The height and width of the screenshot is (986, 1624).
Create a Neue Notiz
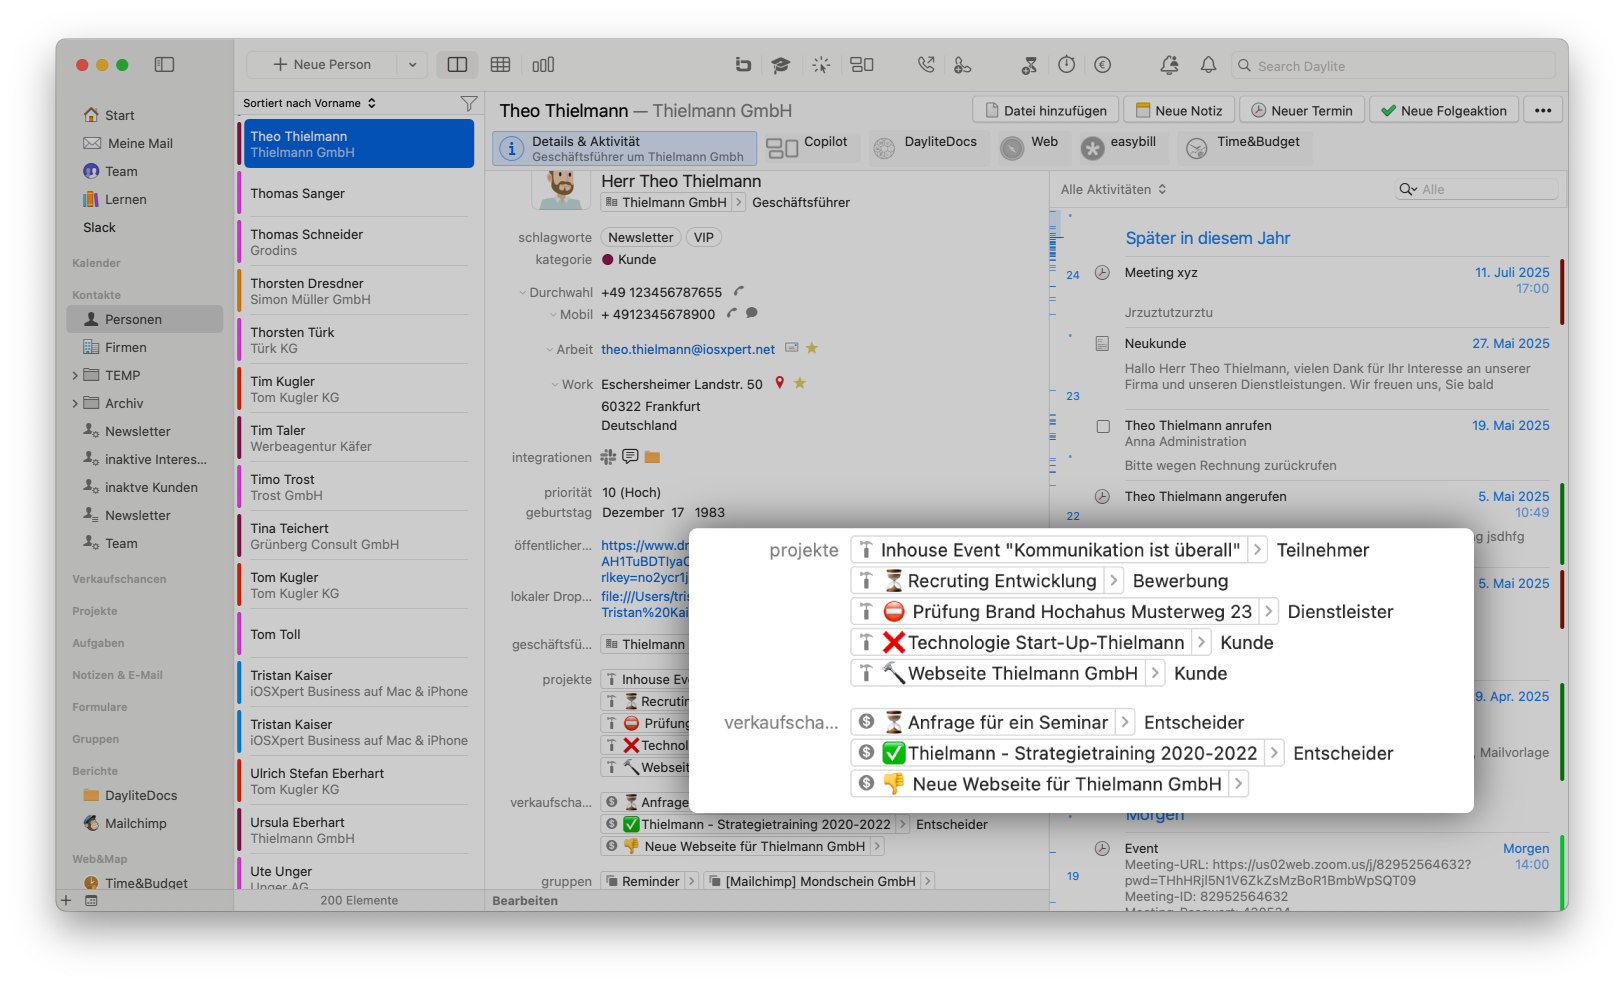[1180, 111]
